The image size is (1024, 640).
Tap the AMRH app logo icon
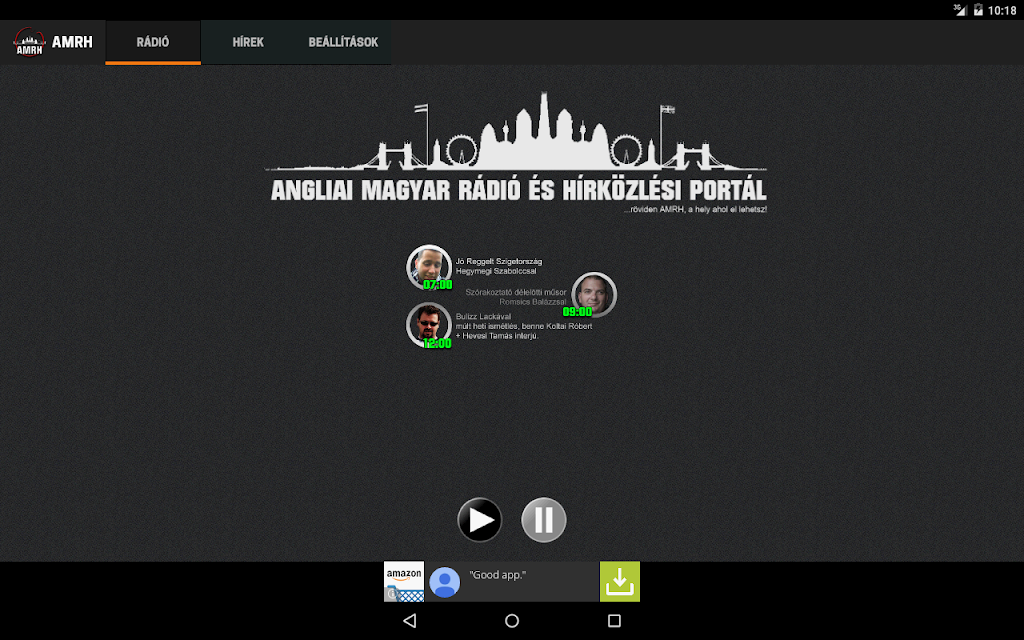pos(29,42)
